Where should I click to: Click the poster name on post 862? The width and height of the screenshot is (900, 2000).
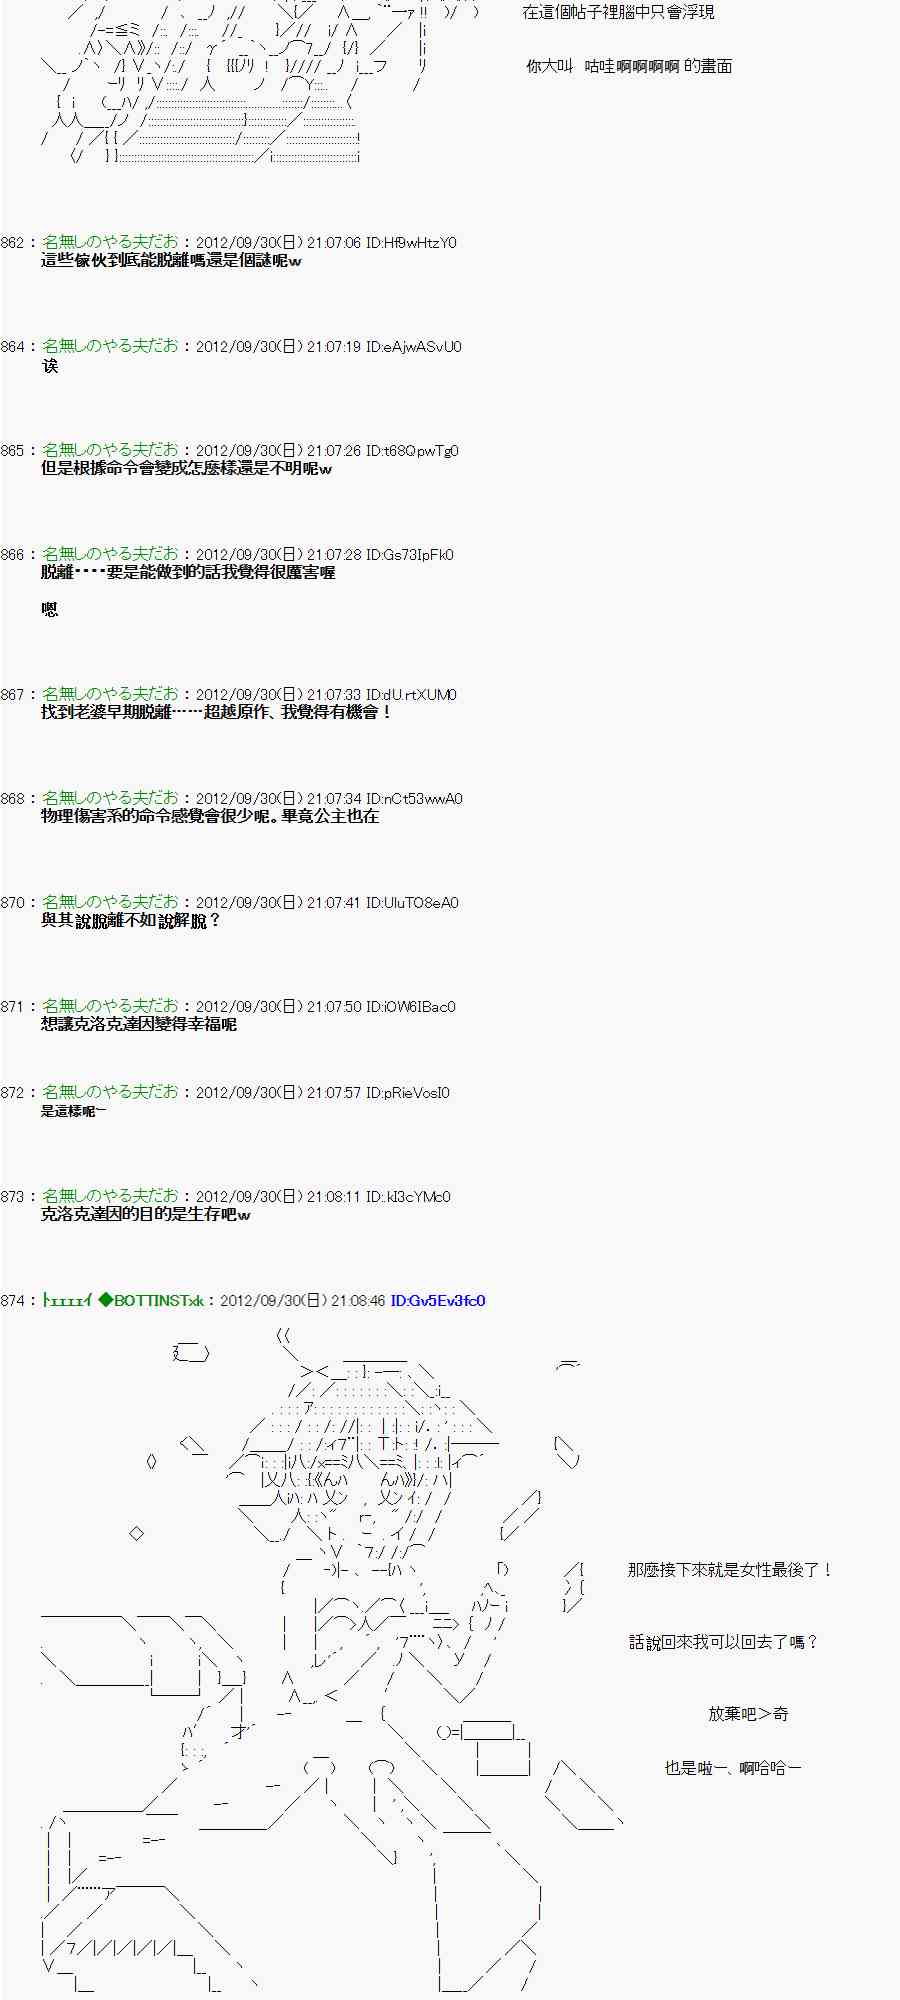(110, 243)
